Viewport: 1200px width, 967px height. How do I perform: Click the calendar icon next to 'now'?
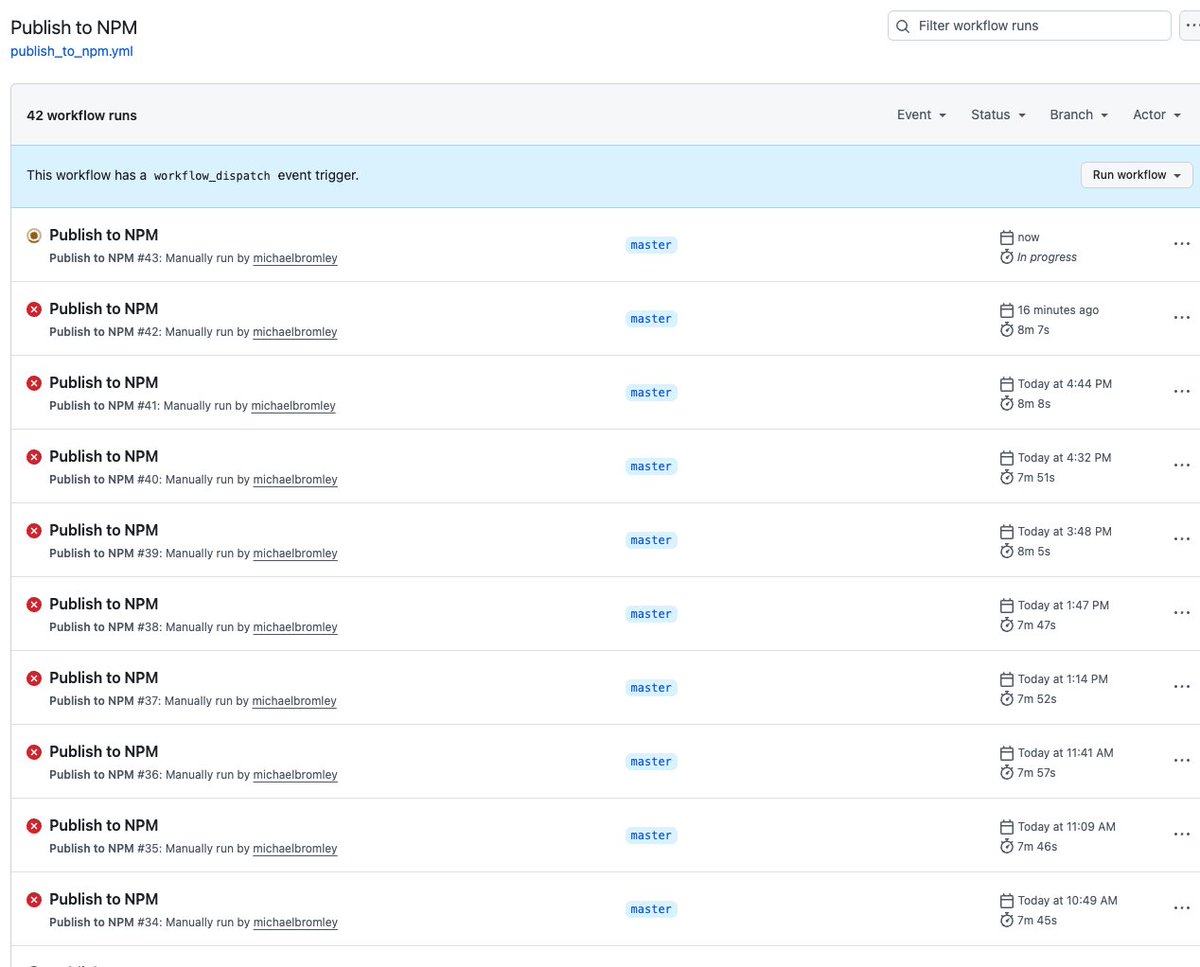[1007, 238]
